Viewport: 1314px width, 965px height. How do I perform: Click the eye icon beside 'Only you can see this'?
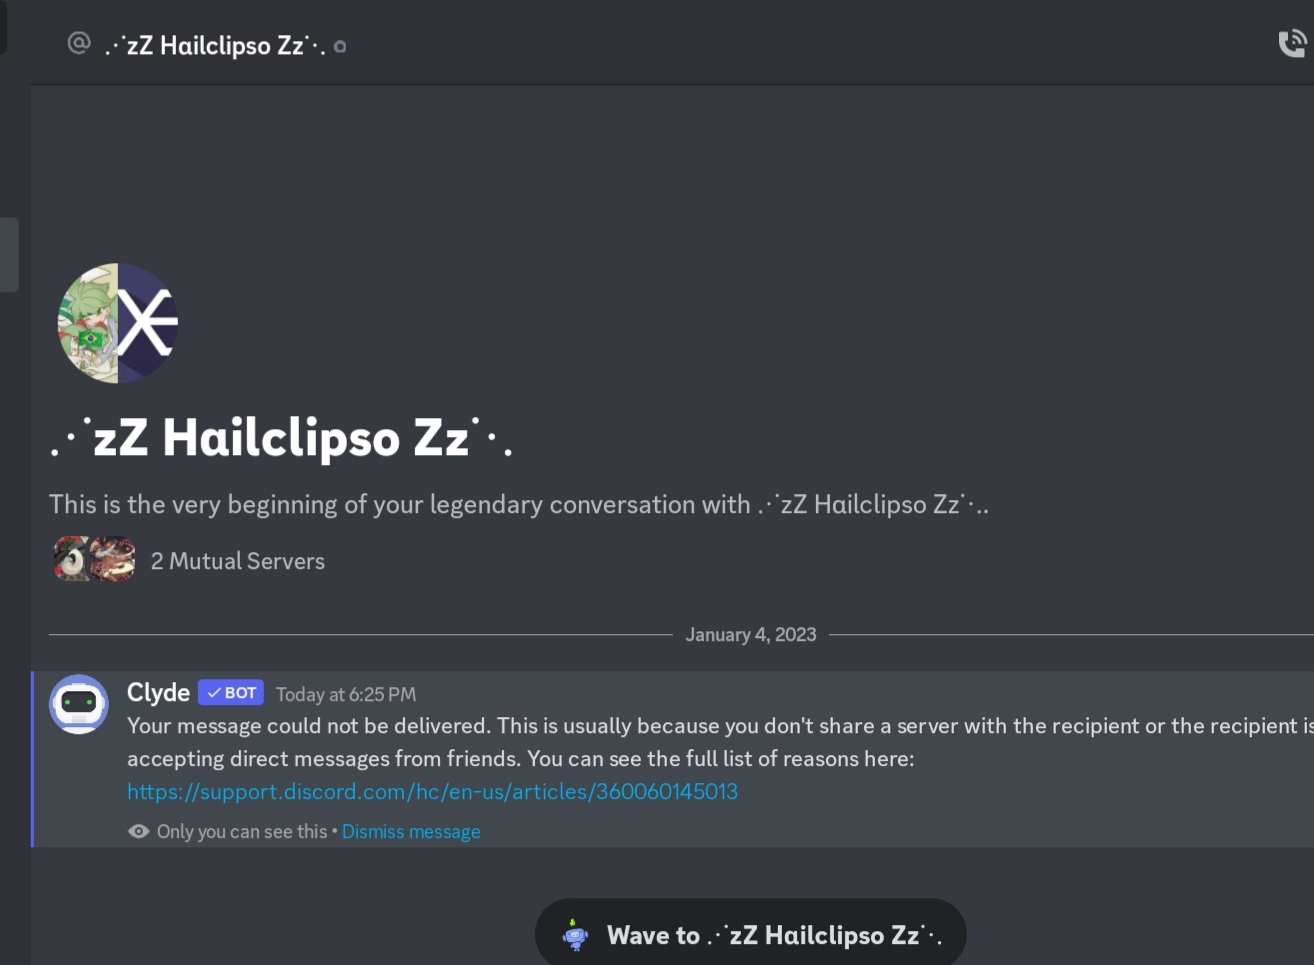coord(139,831)
